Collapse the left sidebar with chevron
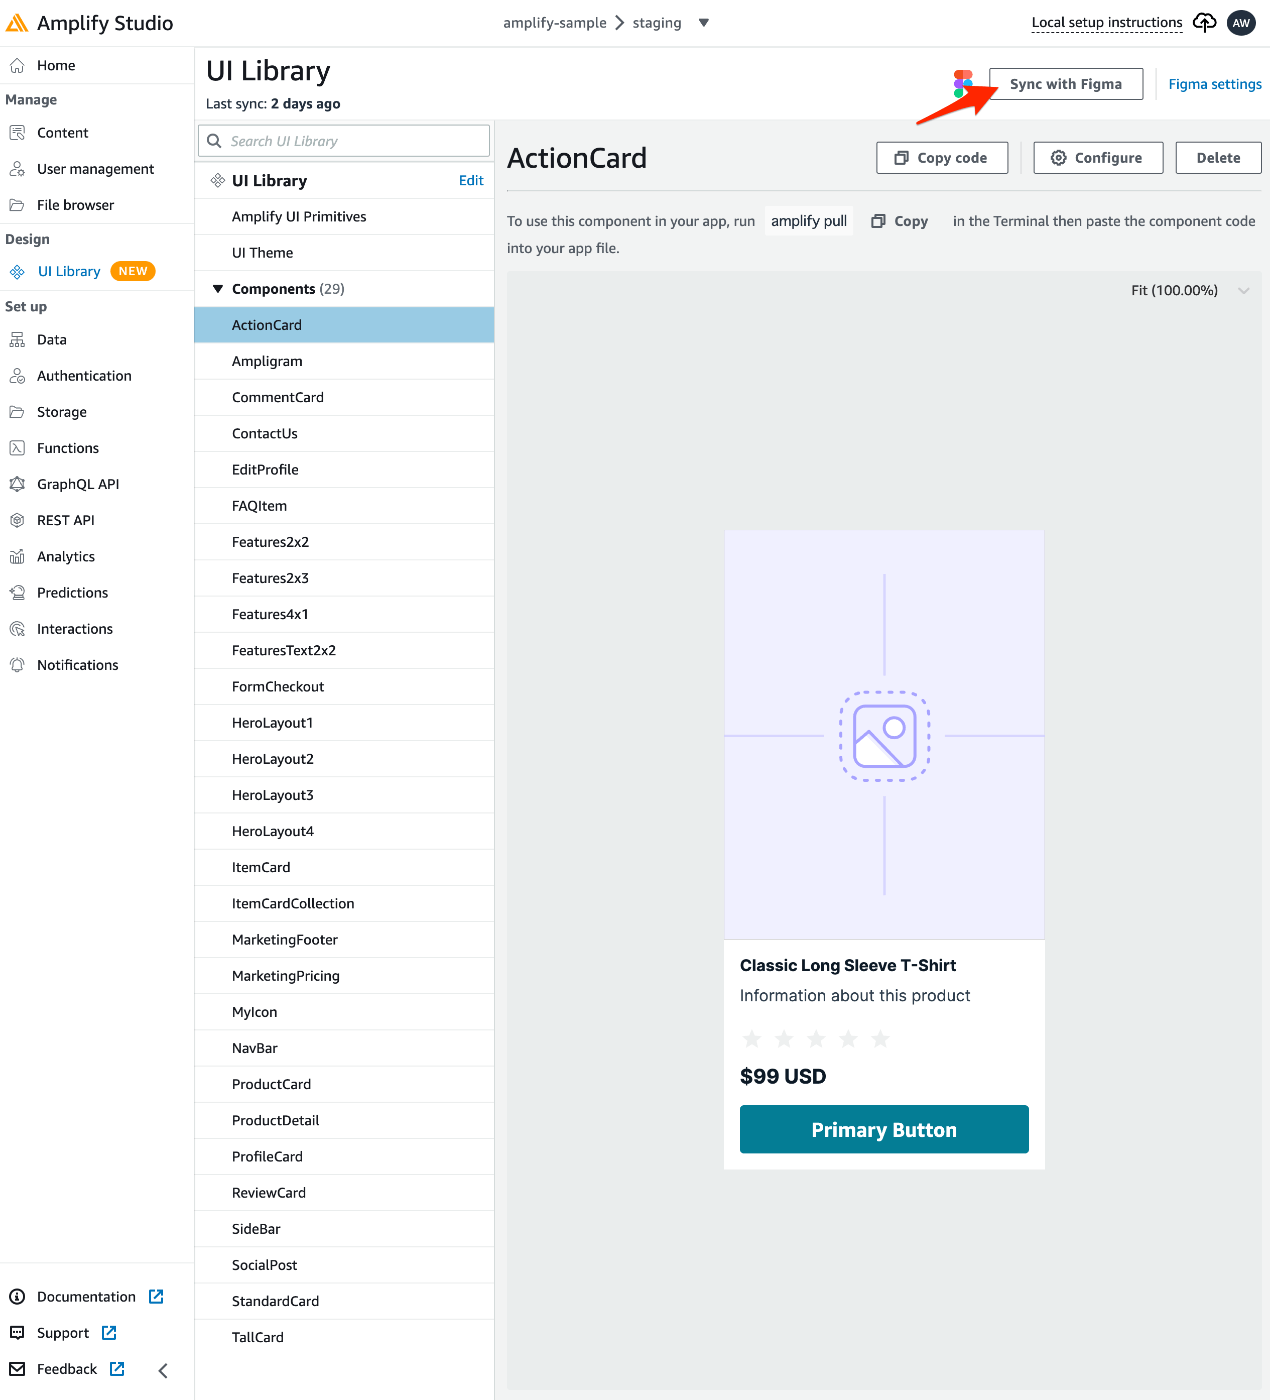The width and height of the screenshot is (1270, 1400). coord(163,1370)
